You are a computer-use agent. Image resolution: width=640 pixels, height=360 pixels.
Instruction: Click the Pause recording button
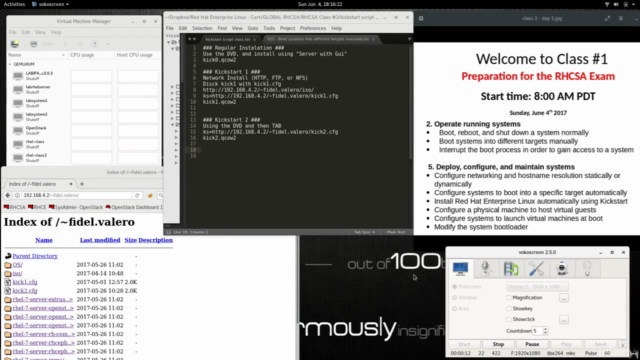[532, 344]
